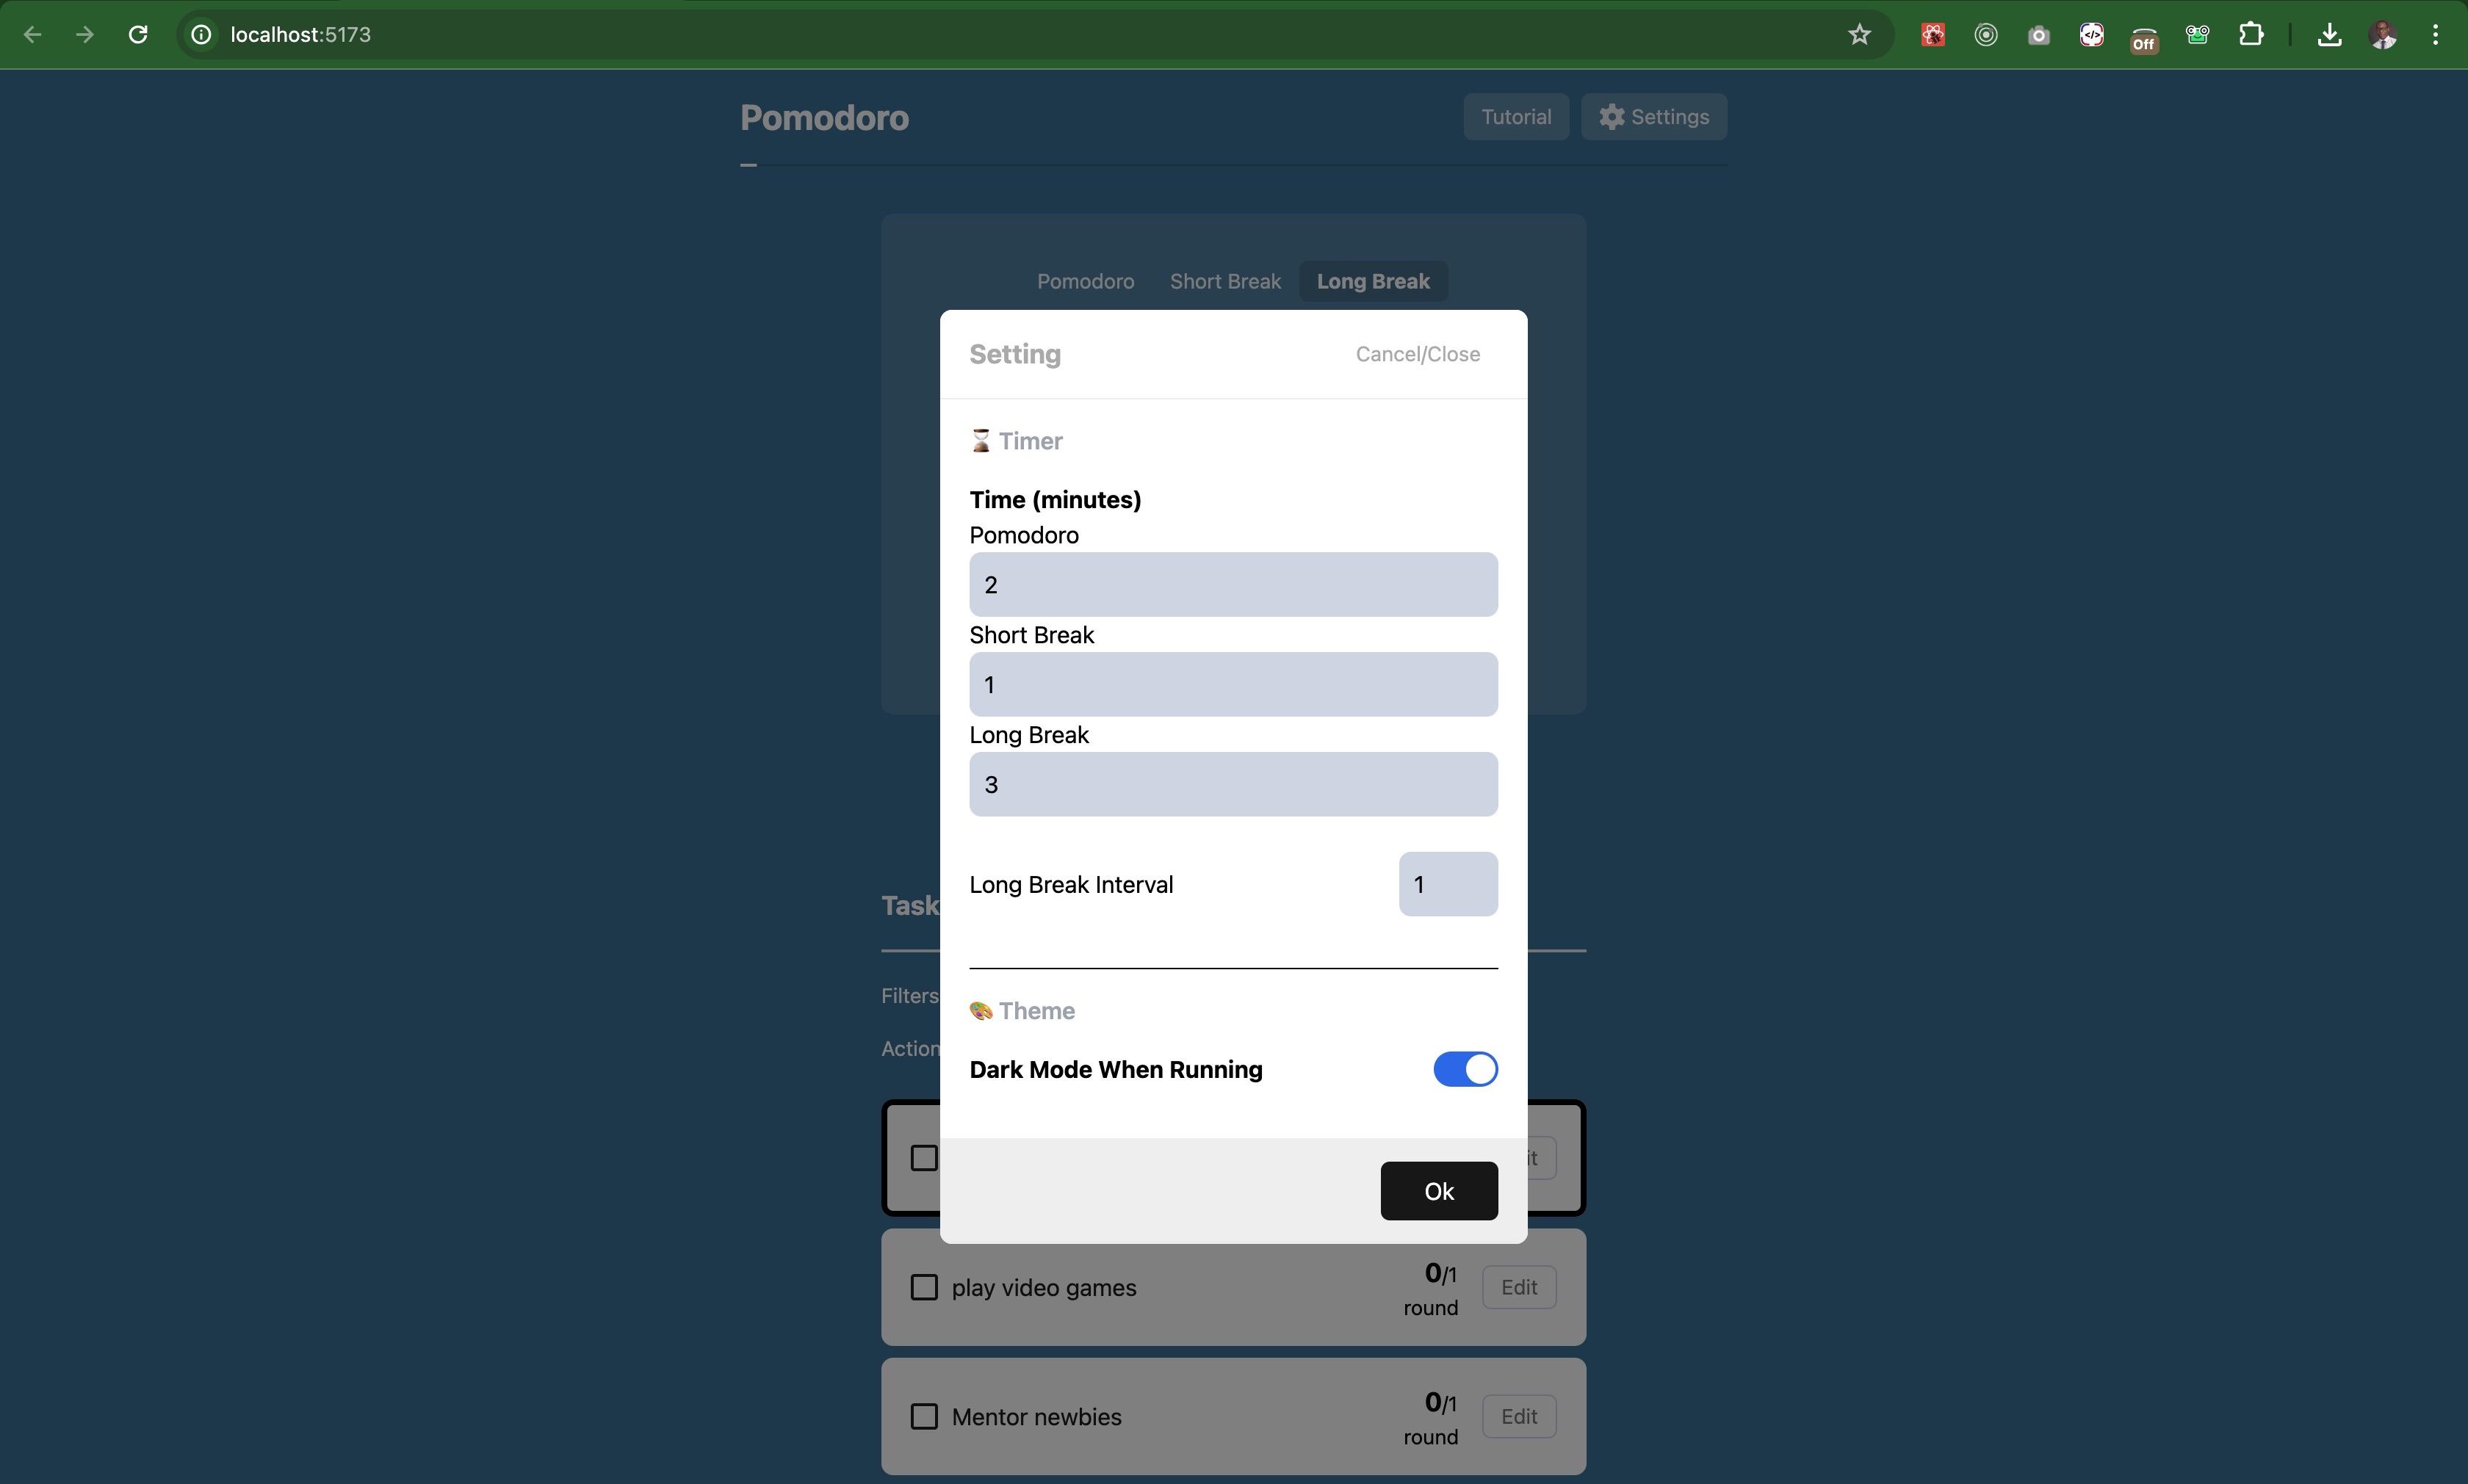Click Cancel/Close to dismiss settings
Image resolution: width=2468 pixels, height=1484 pixels.
[x=1418, y=352]
